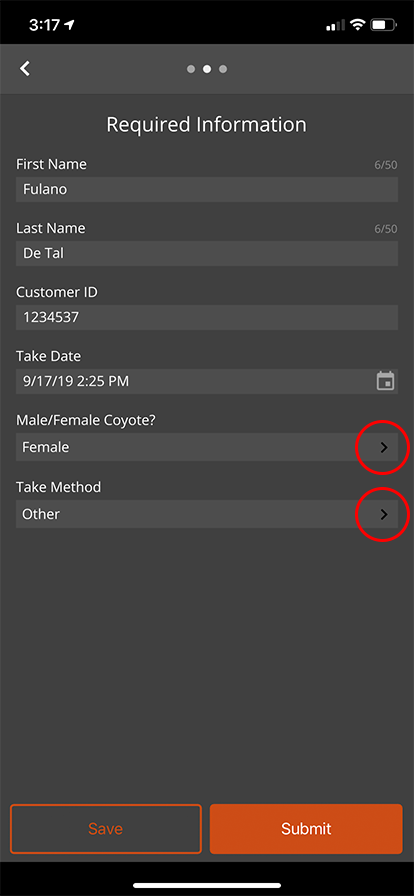The image size is (414, 896).
Task: Open the Other take method field
Action: click(207, 514)
